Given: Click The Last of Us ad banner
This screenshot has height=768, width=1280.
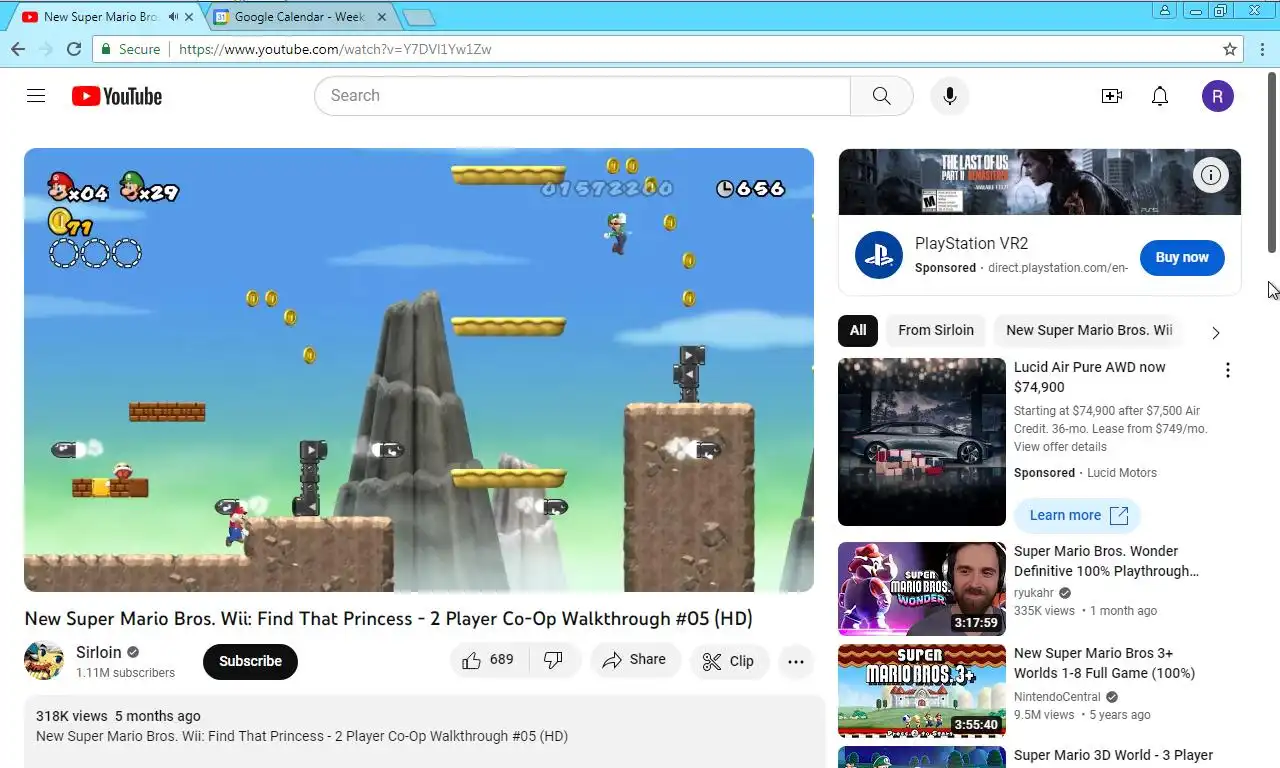Looking at the screenshot, I should pyautogui.click(x=1040, y=182).
